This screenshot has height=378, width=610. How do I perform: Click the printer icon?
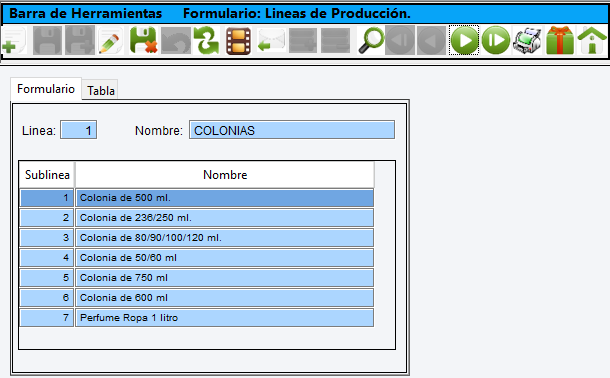pos(527,40)
